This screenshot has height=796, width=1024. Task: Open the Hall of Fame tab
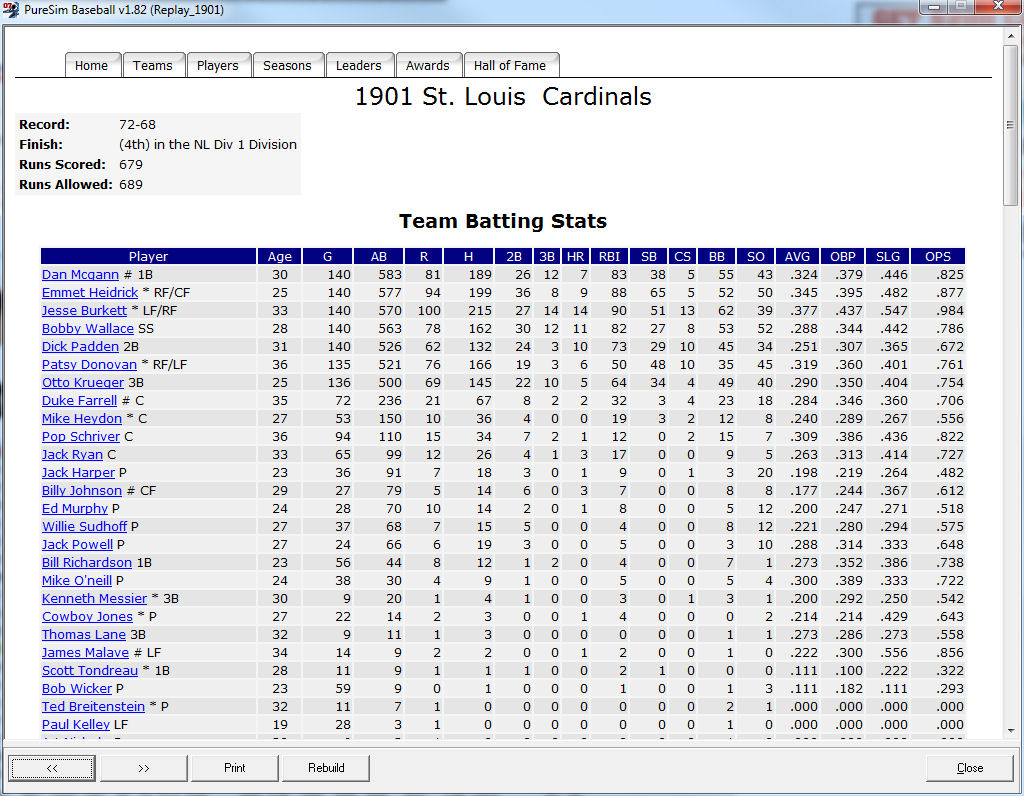[510, 65]
